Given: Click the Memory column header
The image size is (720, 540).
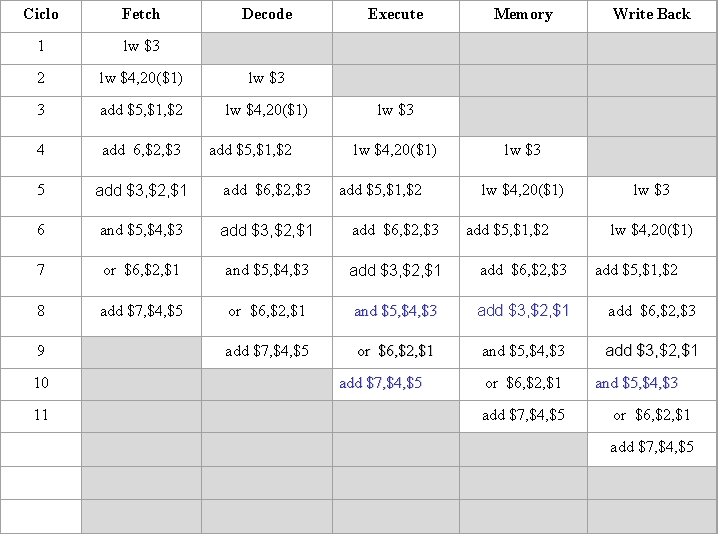Looking at the screenshot, I should click(x=523, y=15).
